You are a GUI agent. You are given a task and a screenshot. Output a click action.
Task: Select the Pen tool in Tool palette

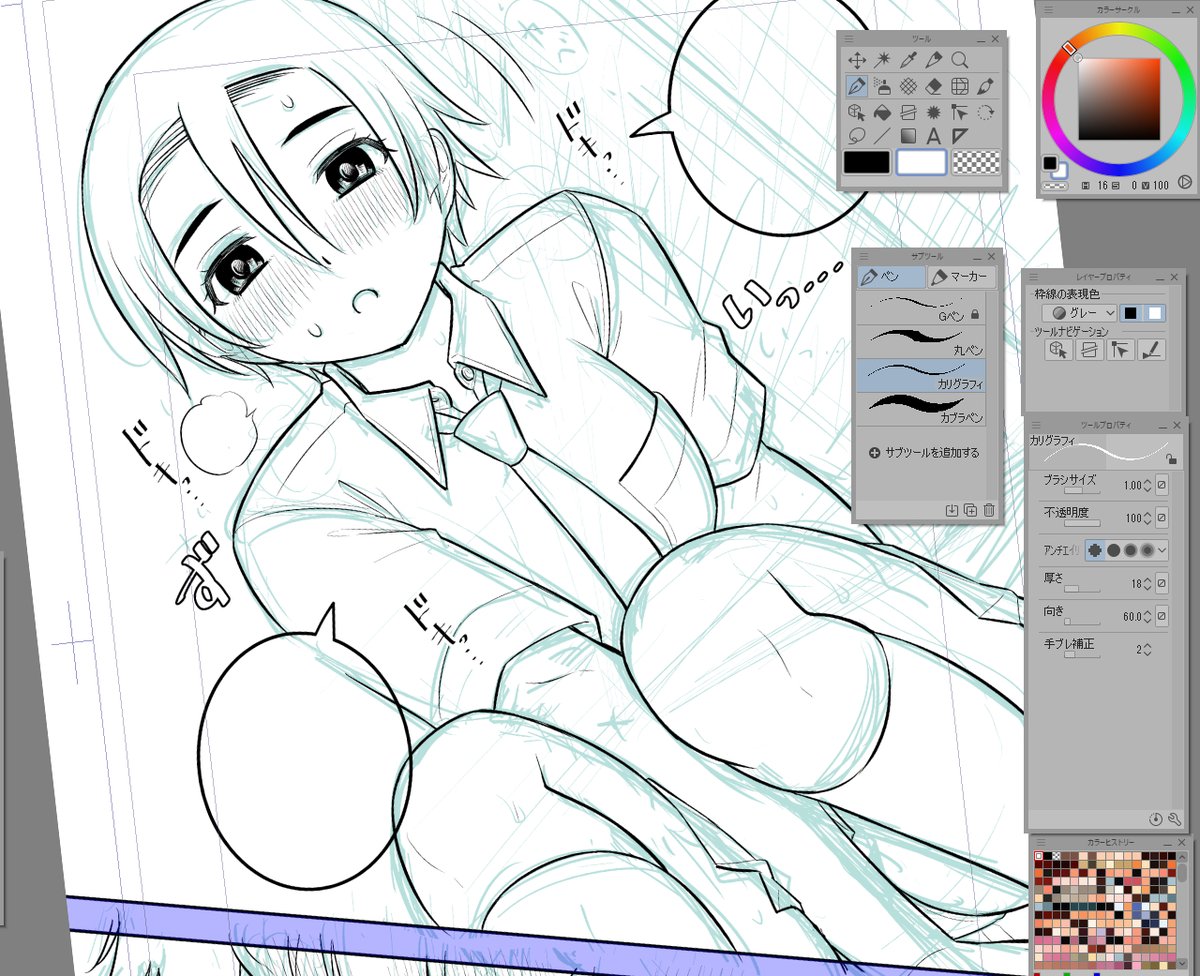click(x=857, y=86)
